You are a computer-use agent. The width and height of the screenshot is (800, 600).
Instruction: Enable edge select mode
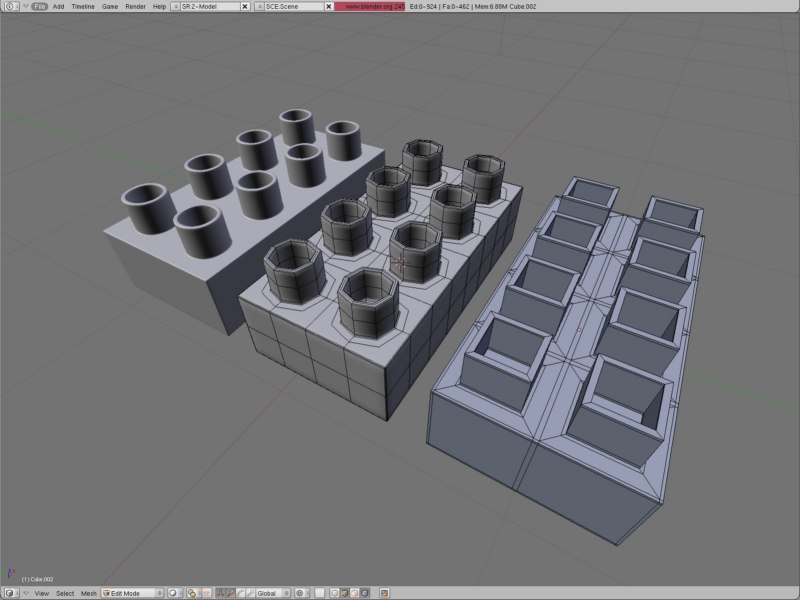click(344, 593)
